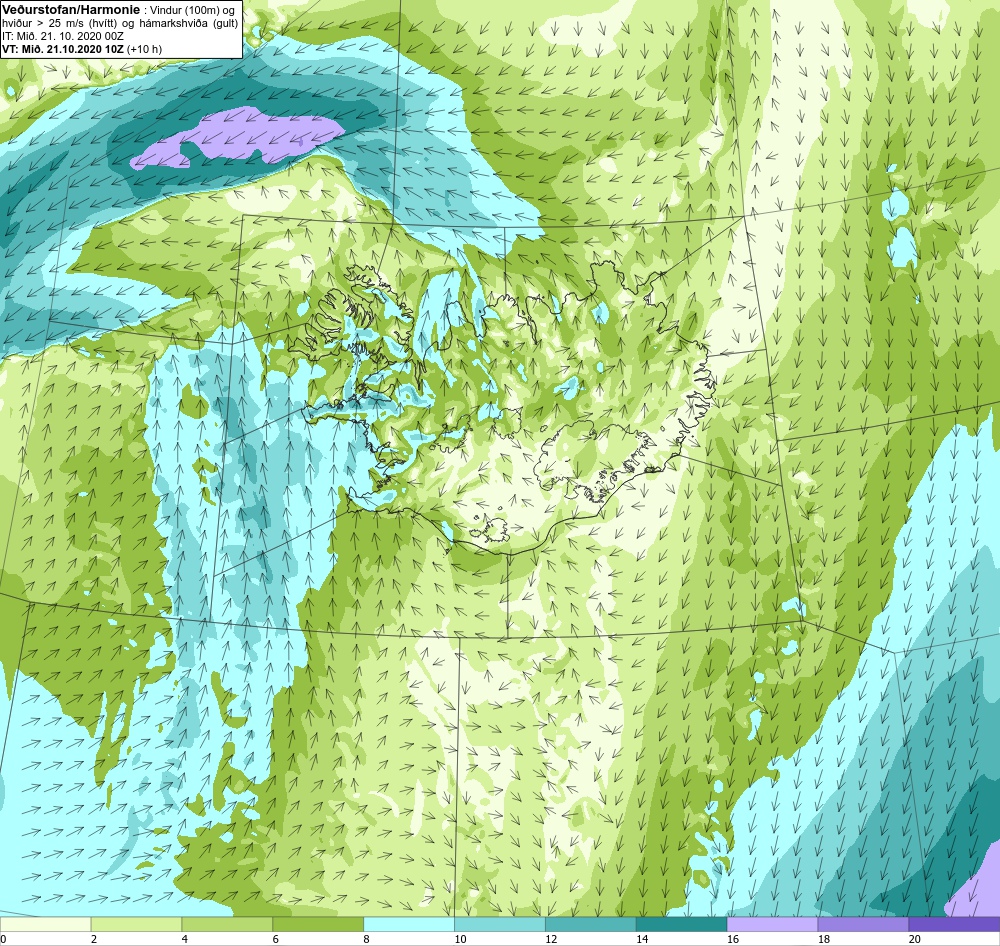Viewport: 1000px width, 946px height.
Task: Click the legend scale label "0"
Action: coord(3,939)
